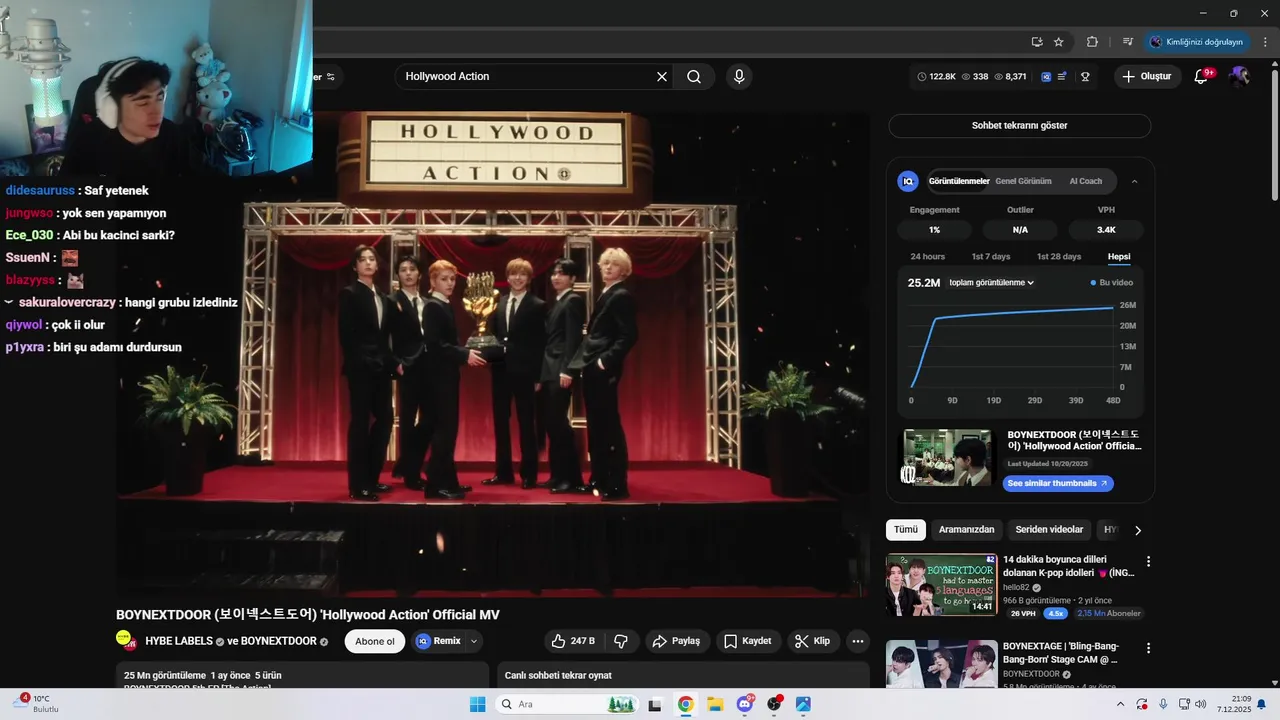The height and width of the screenshot is (720, 1280).
Task: Open OBS Studio from taskbar
Action: 774,704
